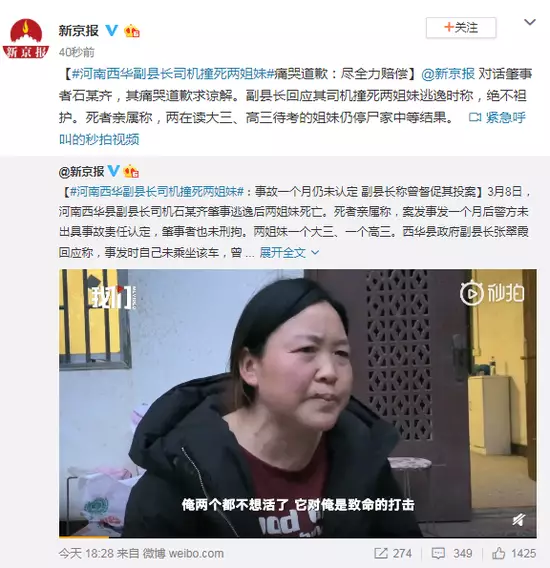Screen dimensions: 550x568
Task: Click the video progress bar at the bottom
Action: [297, 537]
